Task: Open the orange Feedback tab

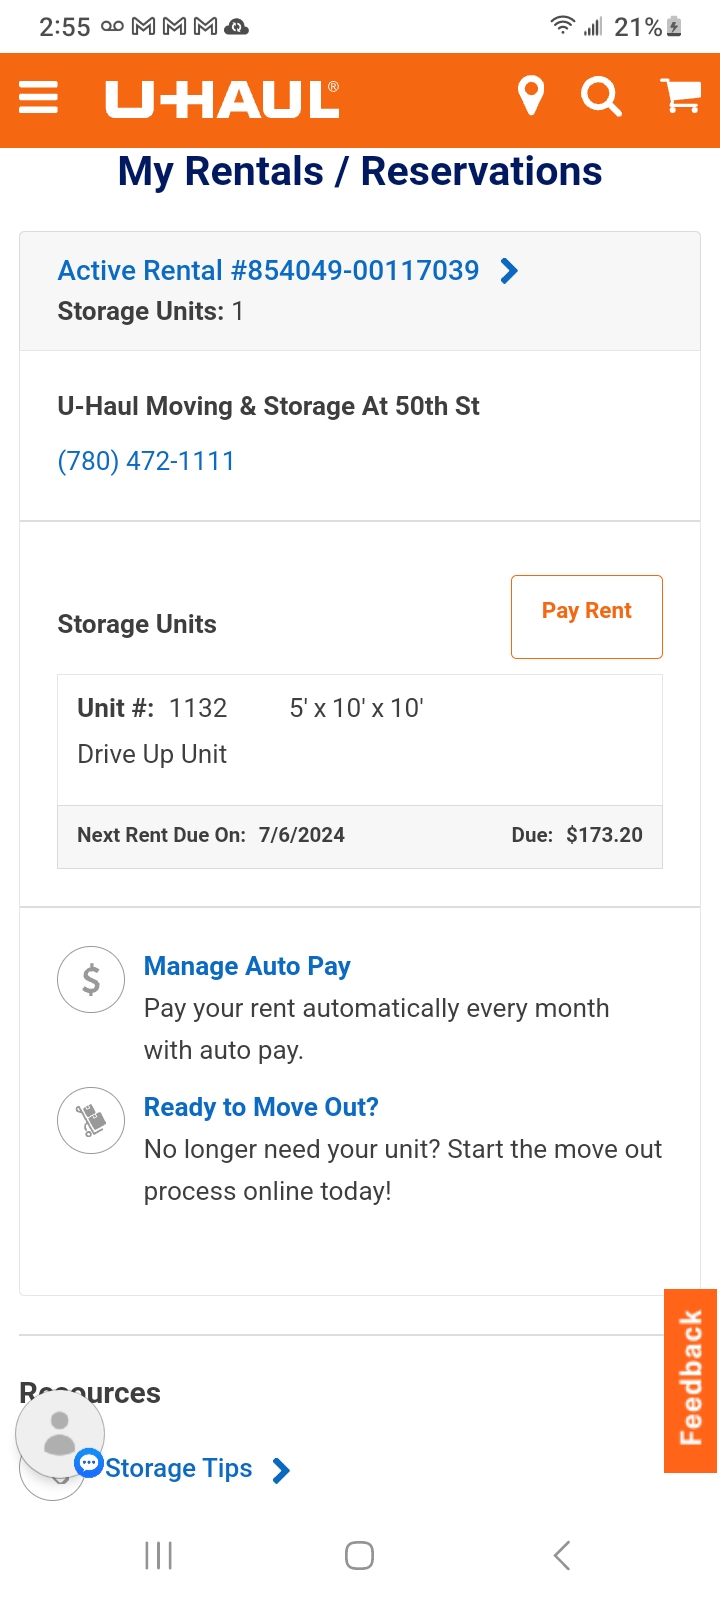Action: pyautogui.click(x=690, y=1380)
